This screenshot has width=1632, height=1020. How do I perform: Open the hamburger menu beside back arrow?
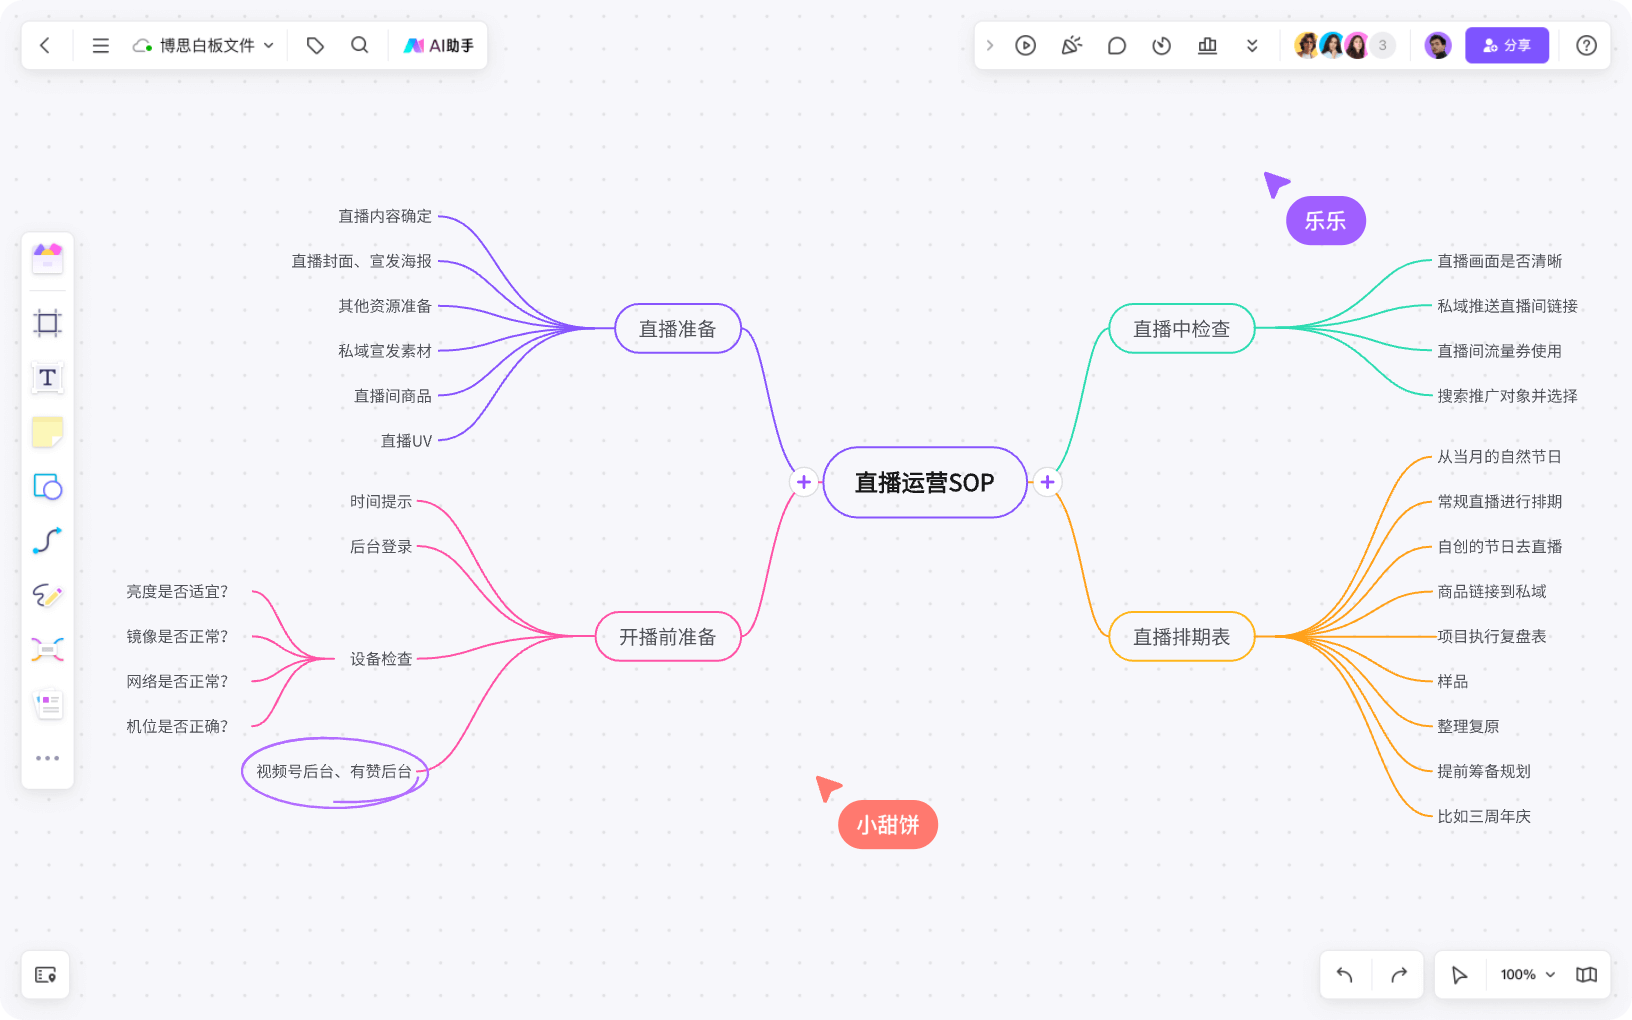(x=100, y=45)
